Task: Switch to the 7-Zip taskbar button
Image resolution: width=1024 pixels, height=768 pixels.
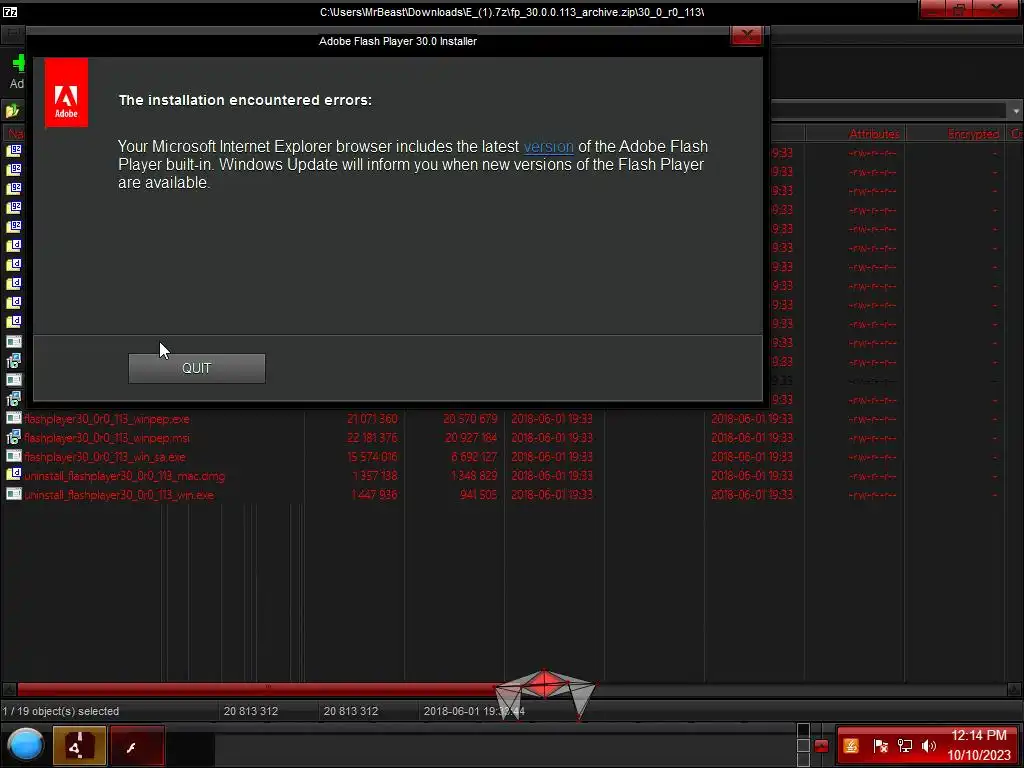Action: click(x=79, y=745)
